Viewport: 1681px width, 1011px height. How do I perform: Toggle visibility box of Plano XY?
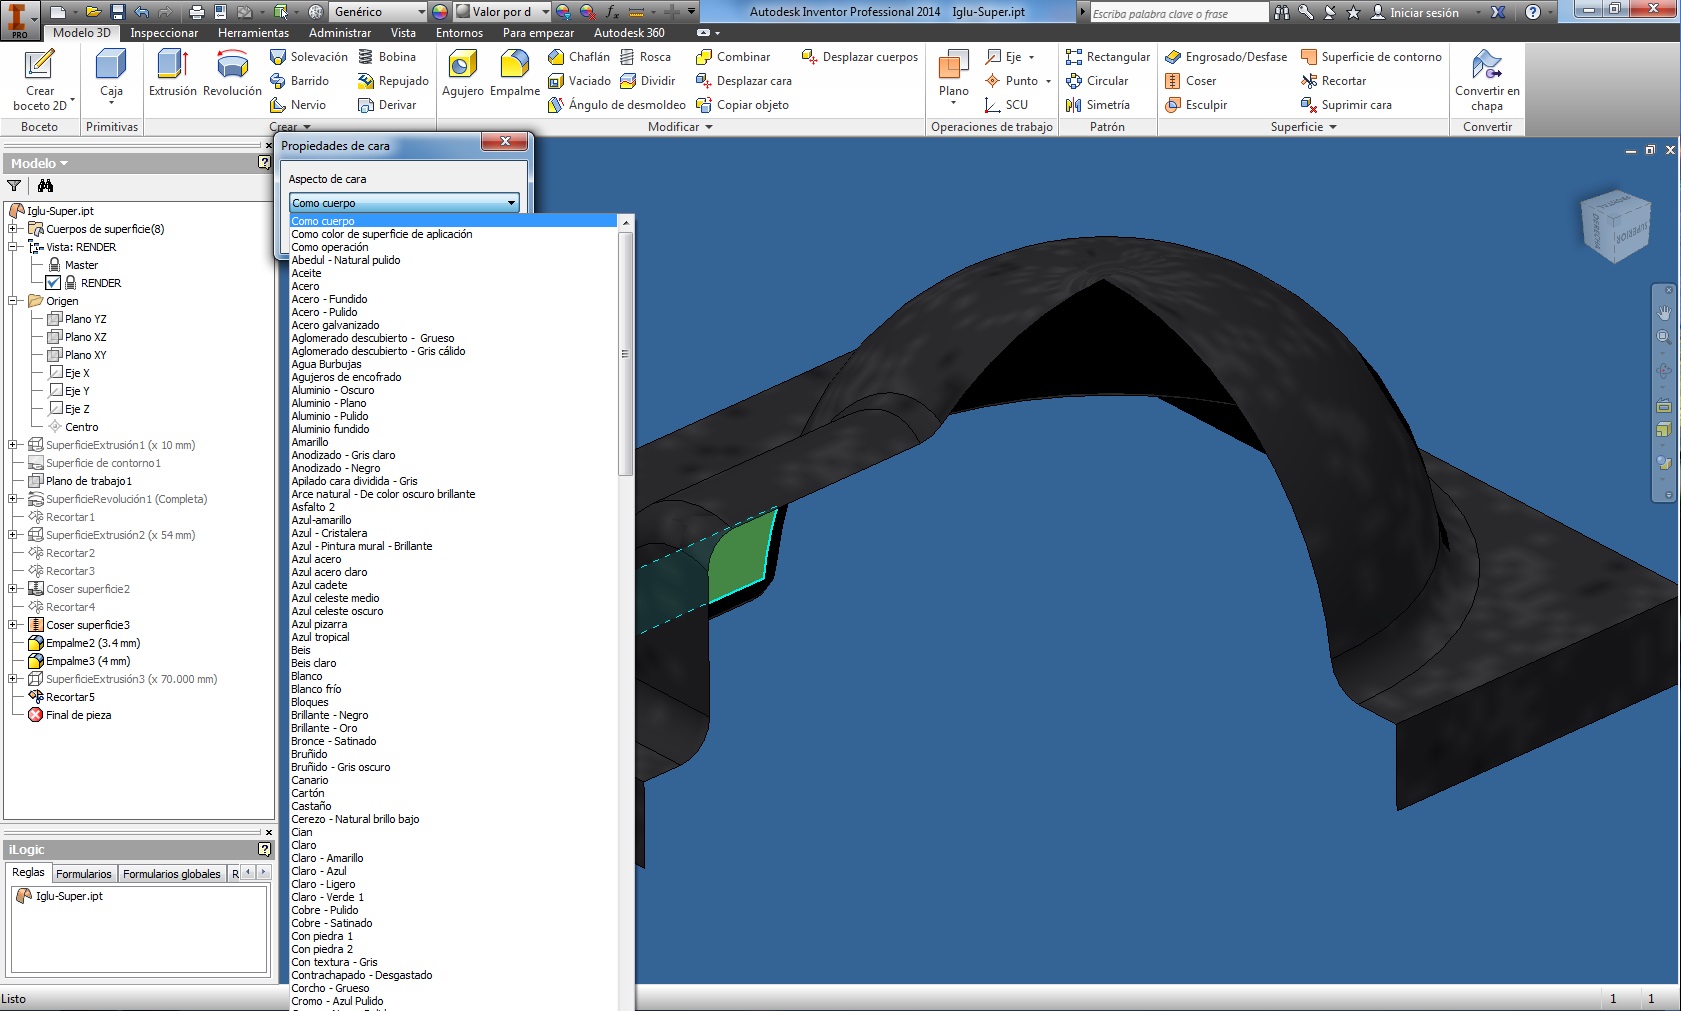[x=55, y=355]
